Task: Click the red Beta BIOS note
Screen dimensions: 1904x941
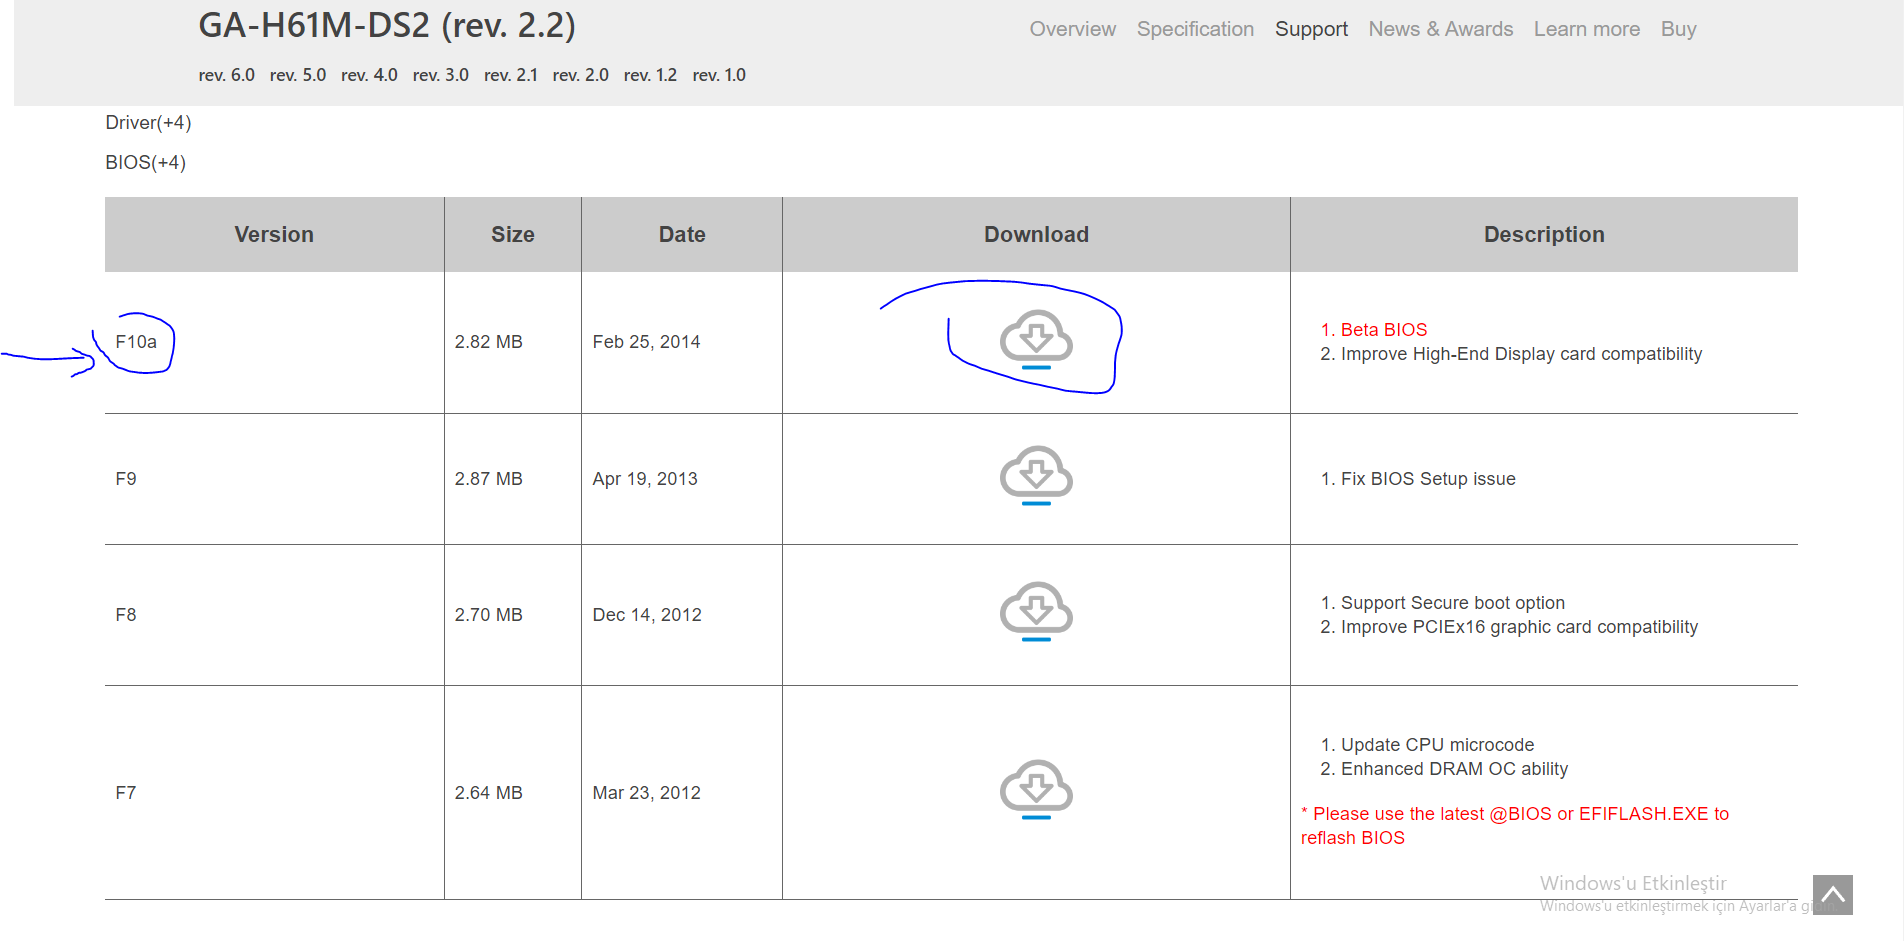Action: 1384,330
